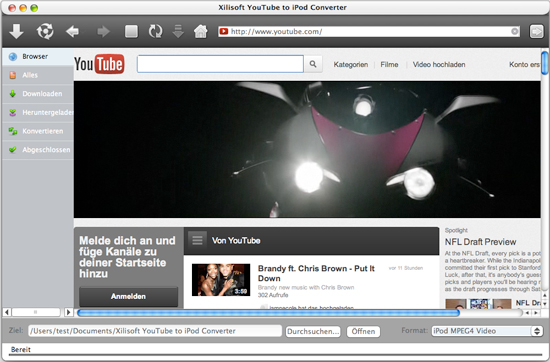This screenshot has height=362, width=550.
Task: Click the Brandy ft. Chris Brown thumbnail
Action: [221, 280]
